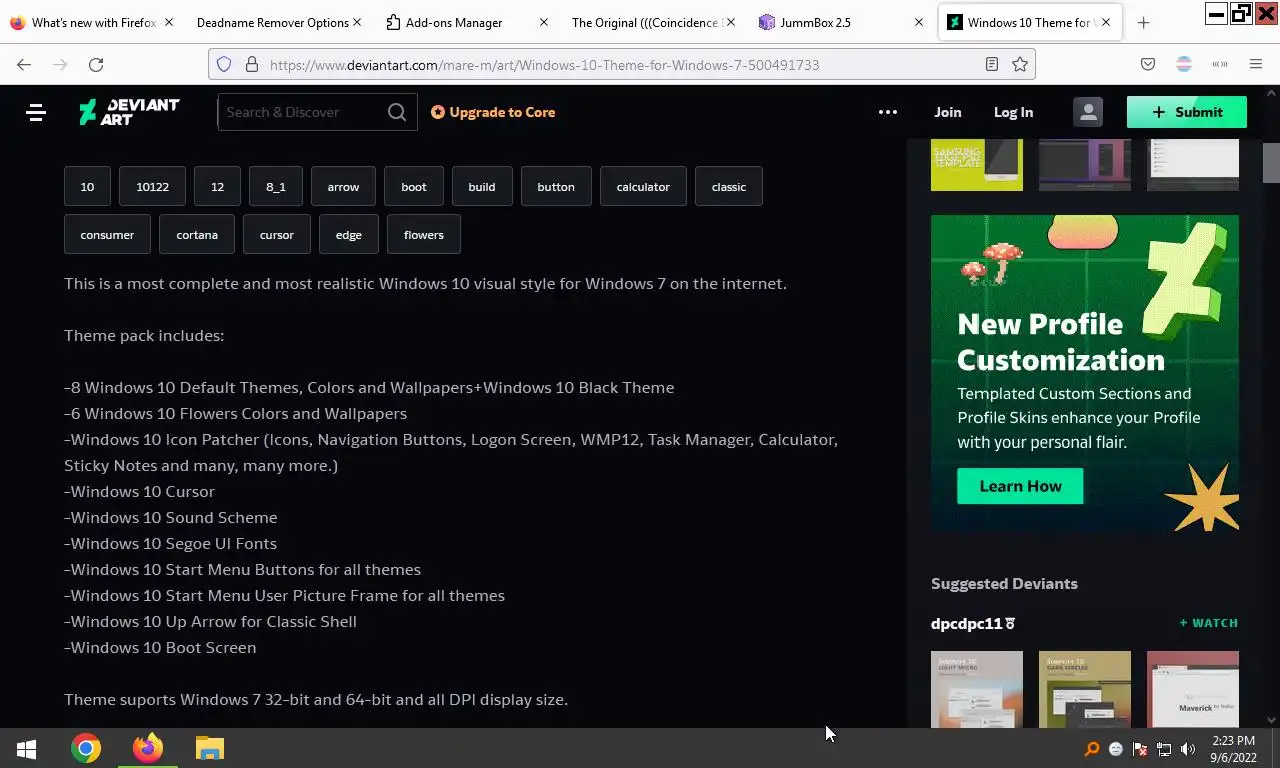Select the 'calculator' tag
Screen dimensions: 1280x768
[643, 187]
